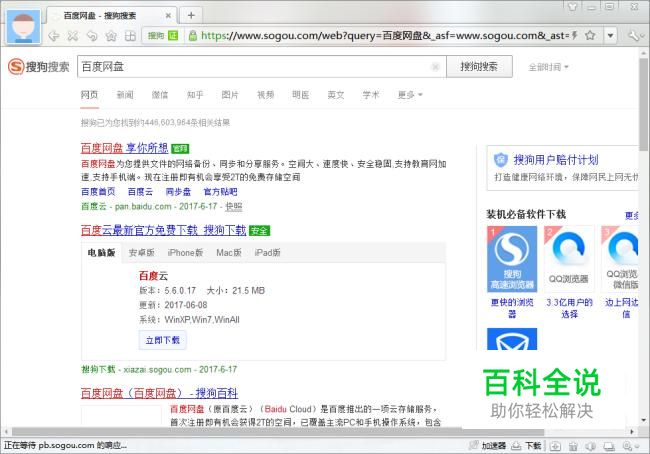Open the address bar history dropdown arrow
This screenshot has width=650, height=454.
610,36
